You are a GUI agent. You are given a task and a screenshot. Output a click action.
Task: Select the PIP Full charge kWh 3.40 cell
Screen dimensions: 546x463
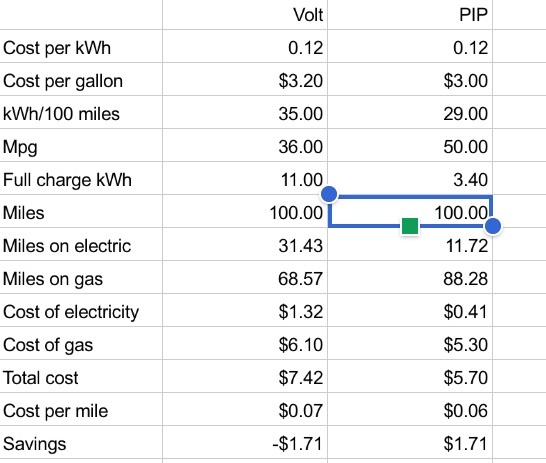tap(410, 178)
